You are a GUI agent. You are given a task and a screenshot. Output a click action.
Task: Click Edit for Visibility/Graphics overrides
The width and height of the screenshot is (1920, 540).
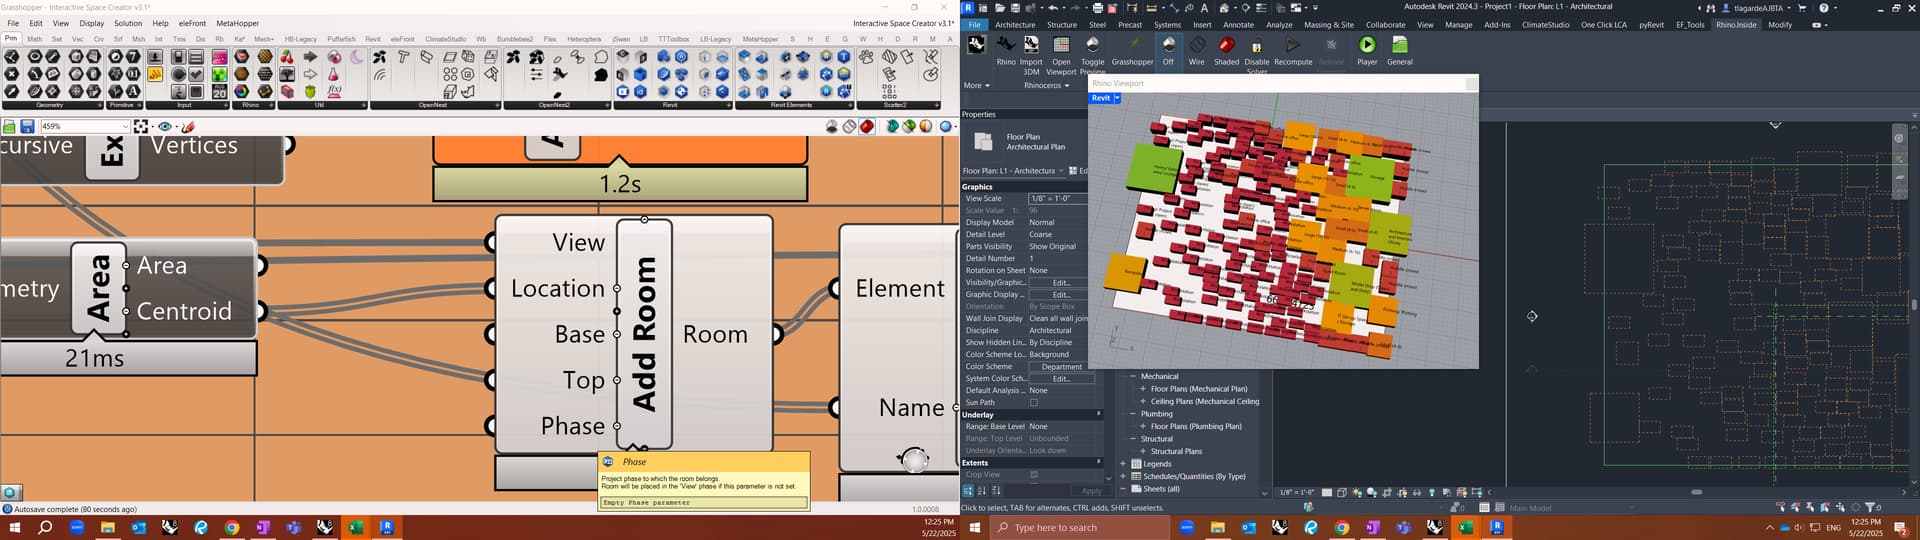pos(1061,283)
